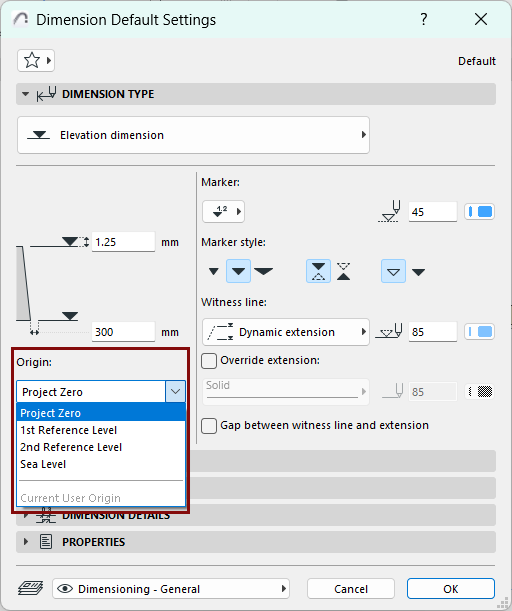The width and height of the screenshot is (512, 611).
Task: Close the Dimension Default Settings dialog
Action: coord(481,19)
